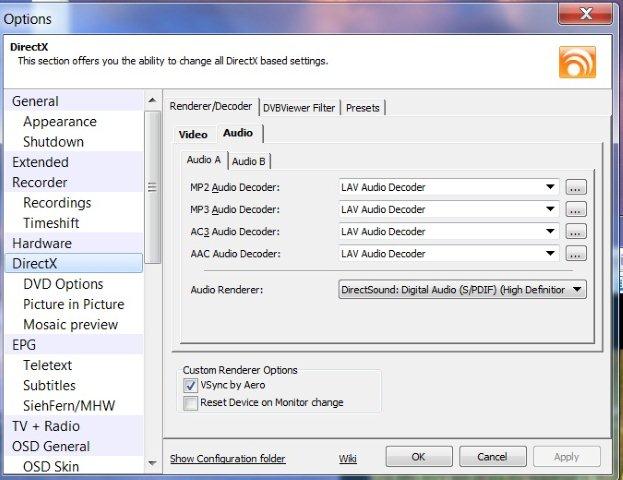Click the category list scrollbar down arrow
Viewport: 623px width, 480px height.
point(152,463)
